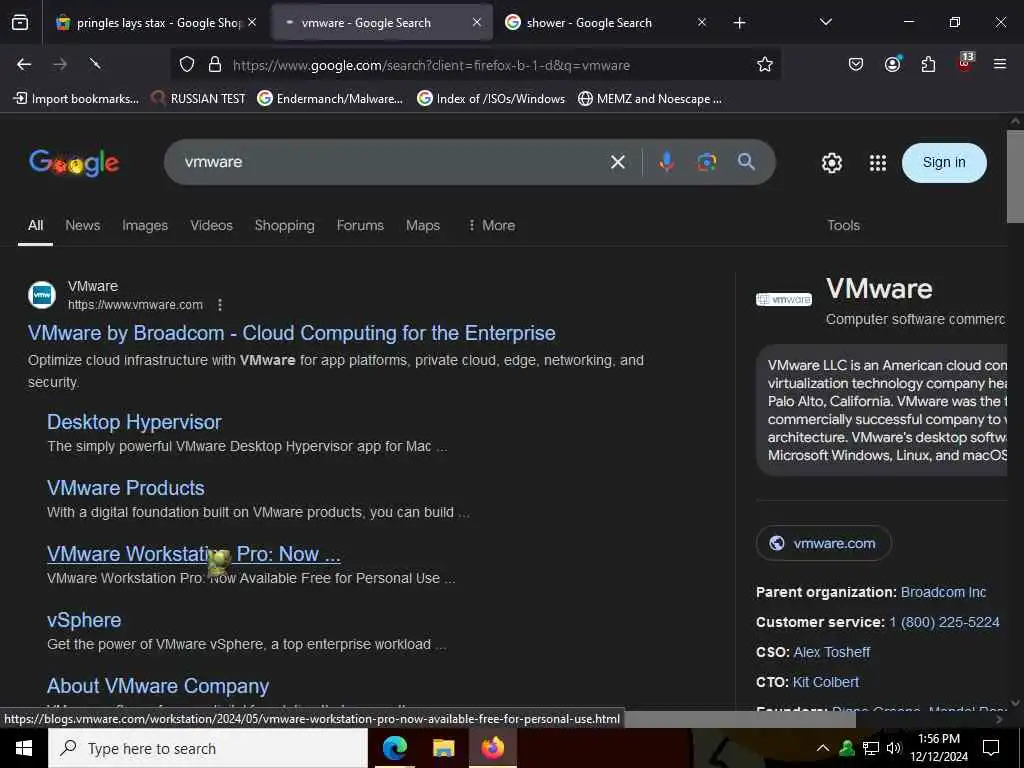This screenshot has height=768, width=1024.
Task: Show hidden system tray icons
Action: click(x=823, y=748)
